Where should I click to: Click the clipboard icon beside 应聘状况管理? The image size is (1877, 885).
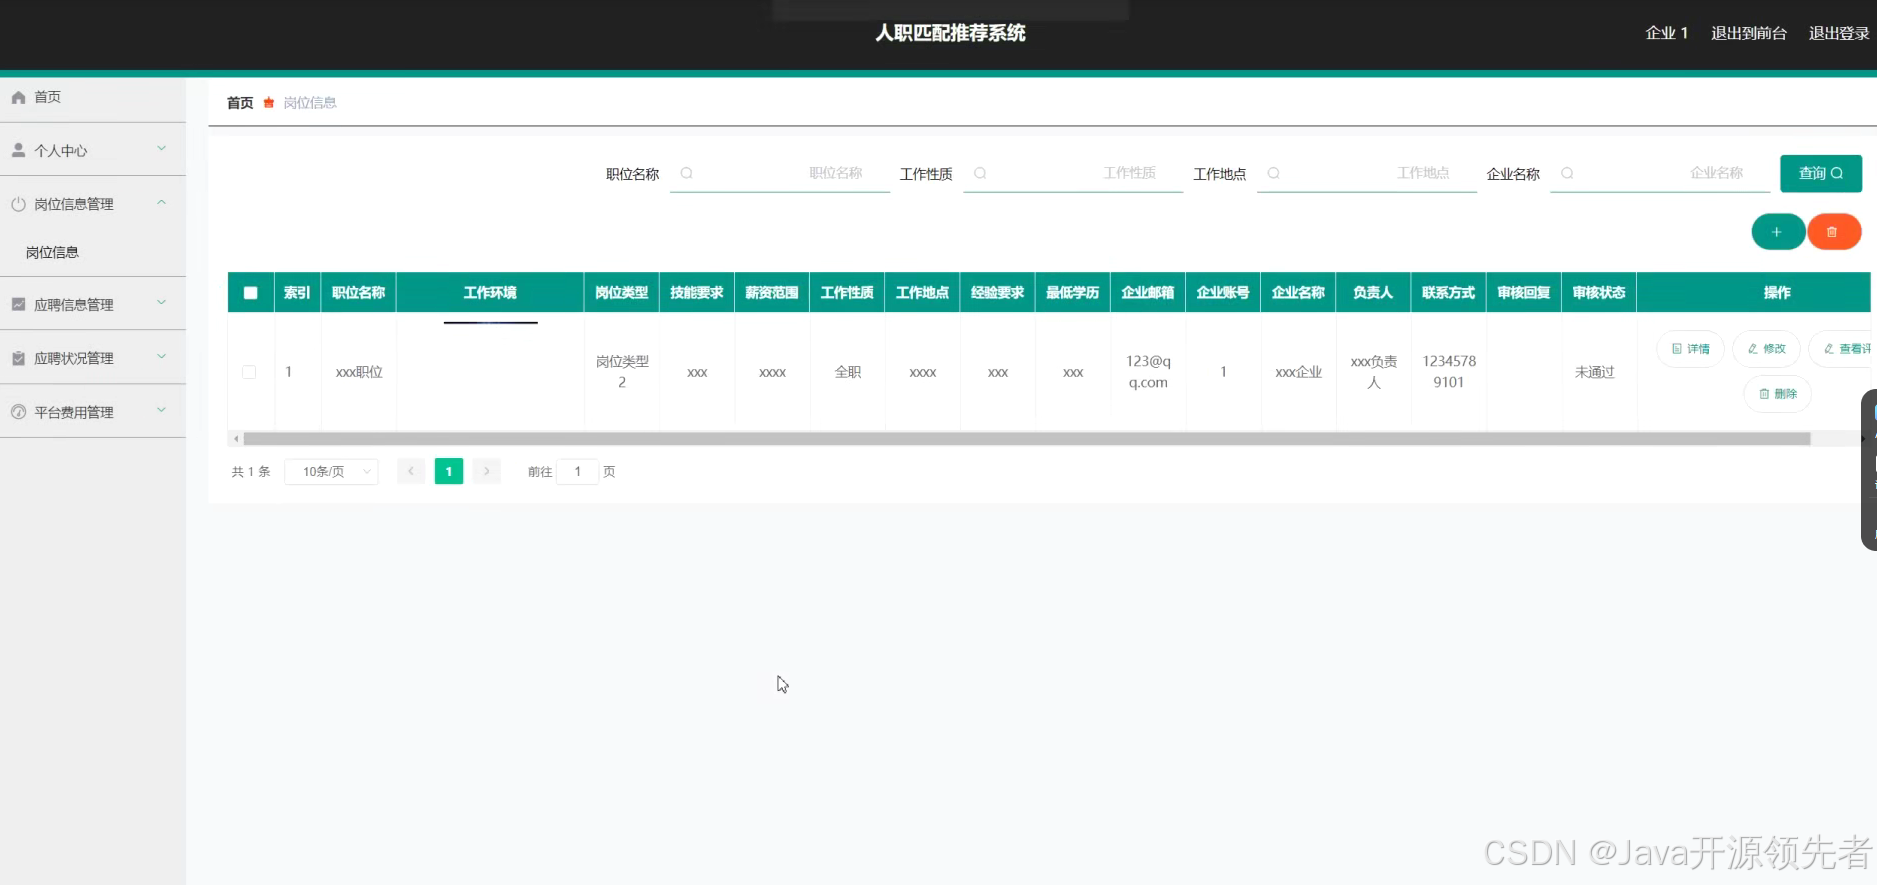coord(18,358)
